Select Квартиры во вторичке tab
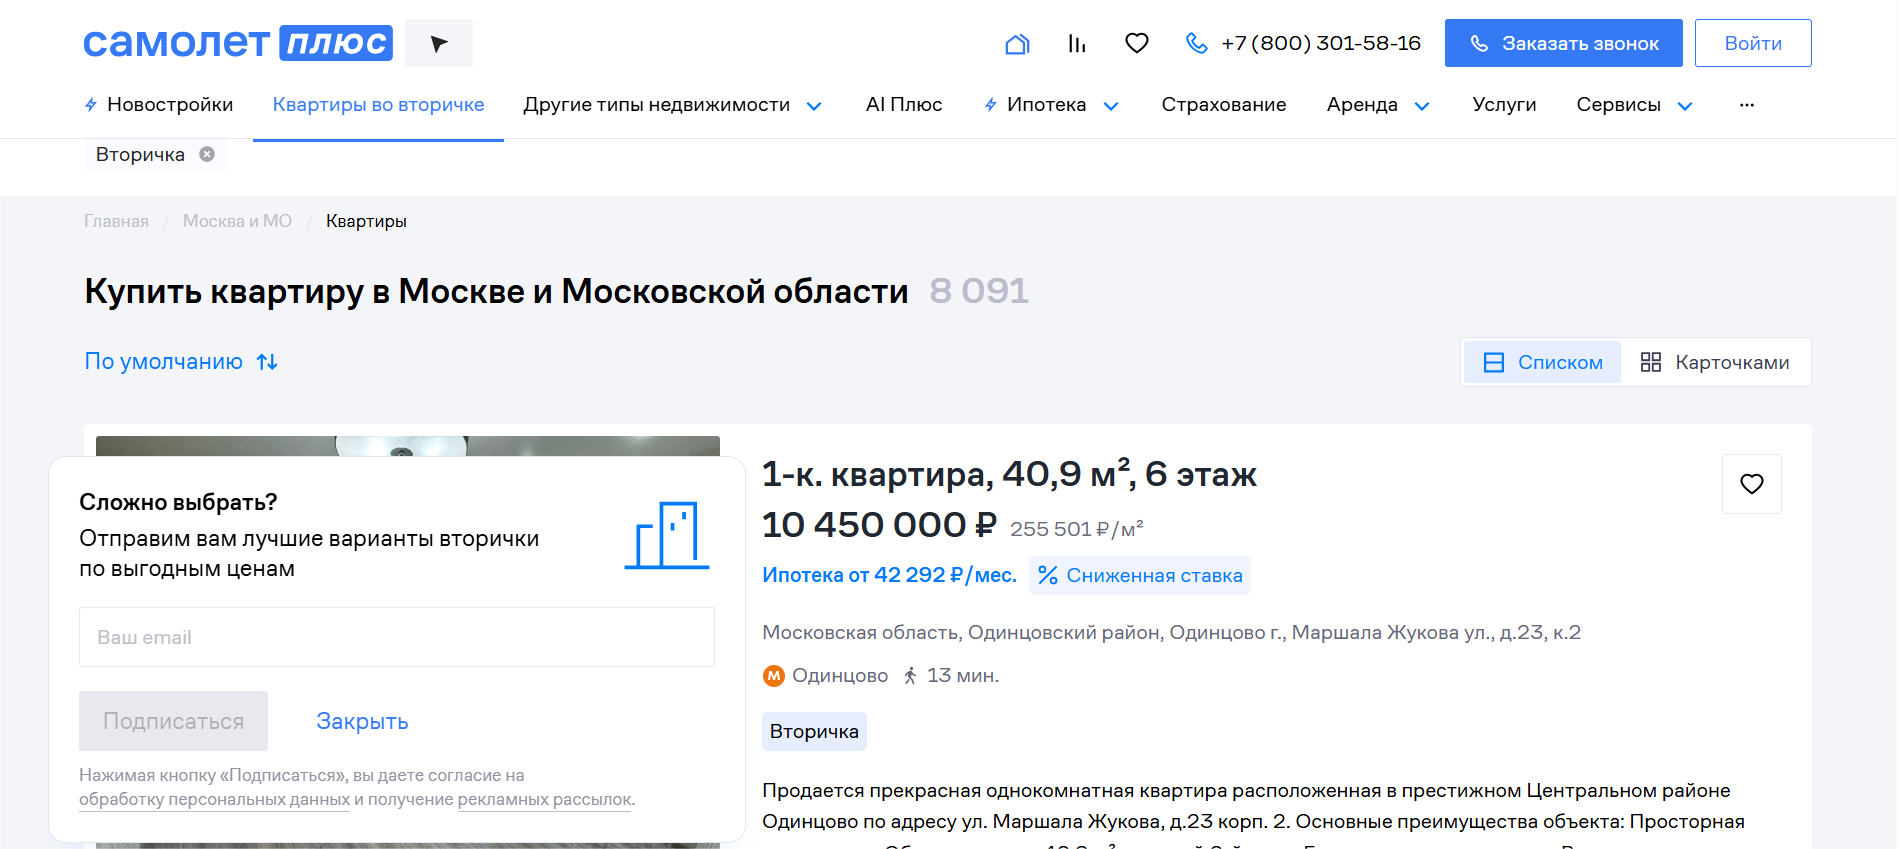Image resolution: width=1898 pixels, height=849 pixels. pyautogui.click(x=378, y=105)
